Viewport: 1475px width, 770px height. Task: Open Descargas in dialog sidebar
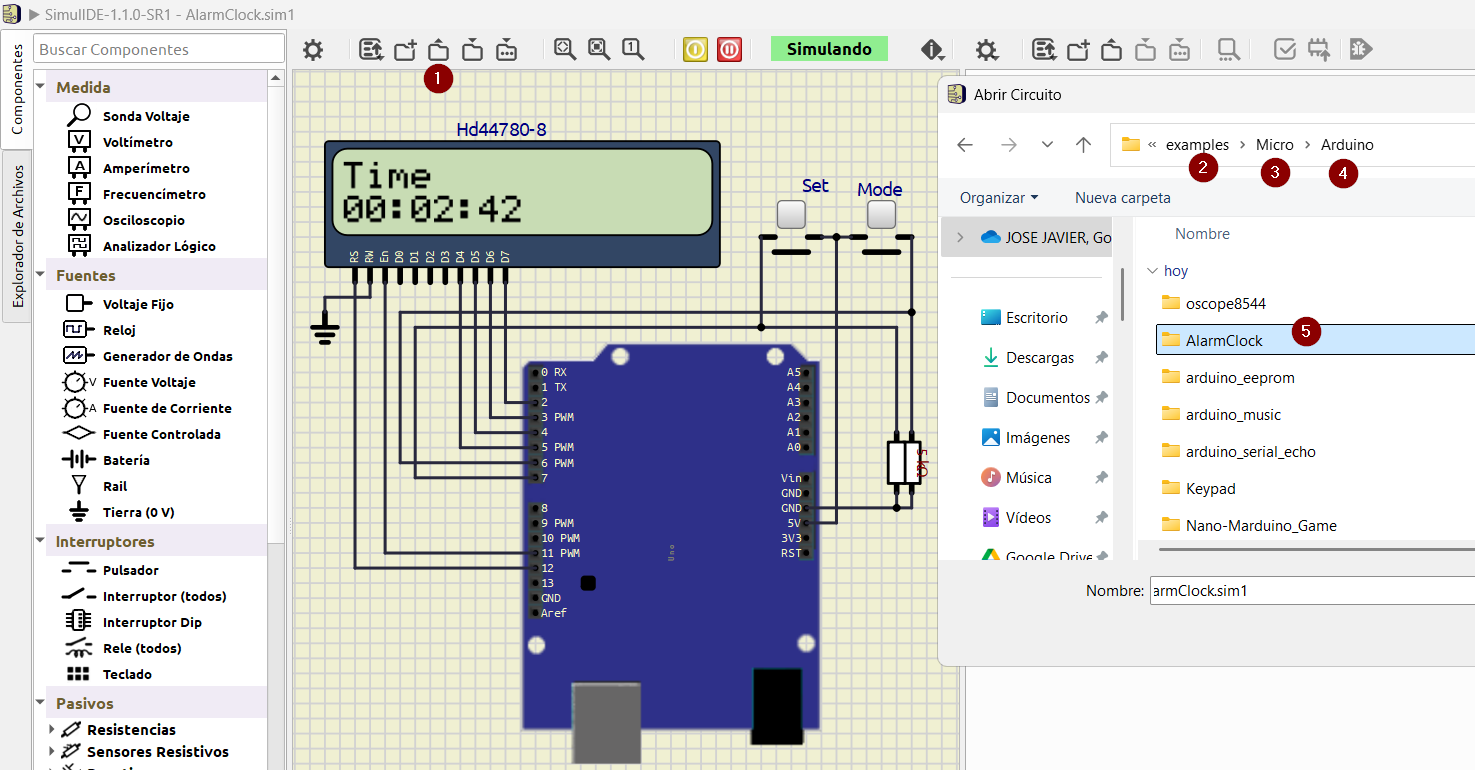point(1030,358)
